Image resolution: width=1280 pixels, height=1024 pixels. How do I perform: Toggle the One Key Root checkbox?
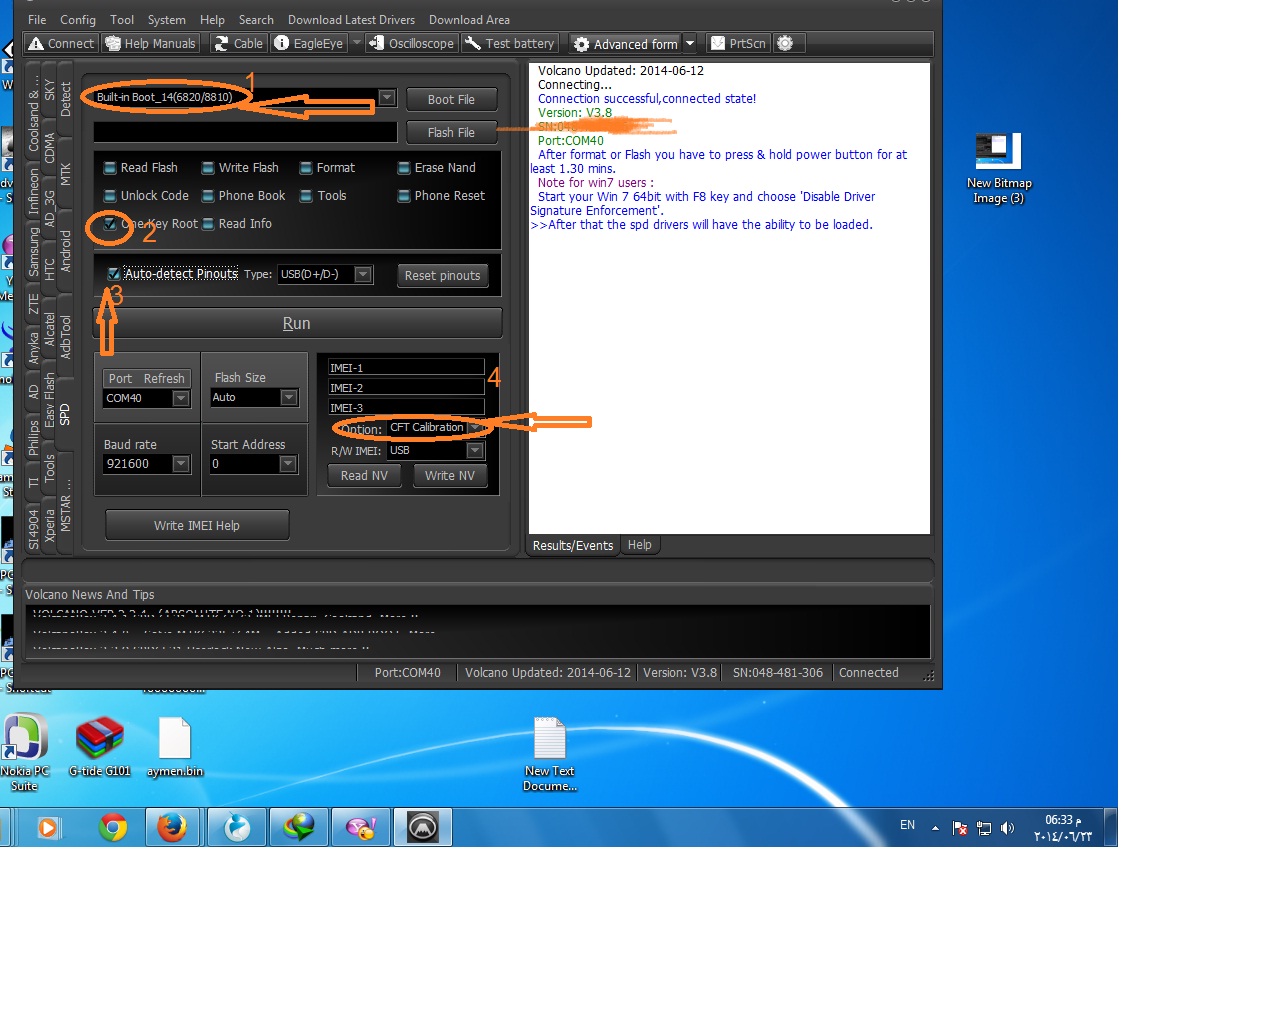110,224
